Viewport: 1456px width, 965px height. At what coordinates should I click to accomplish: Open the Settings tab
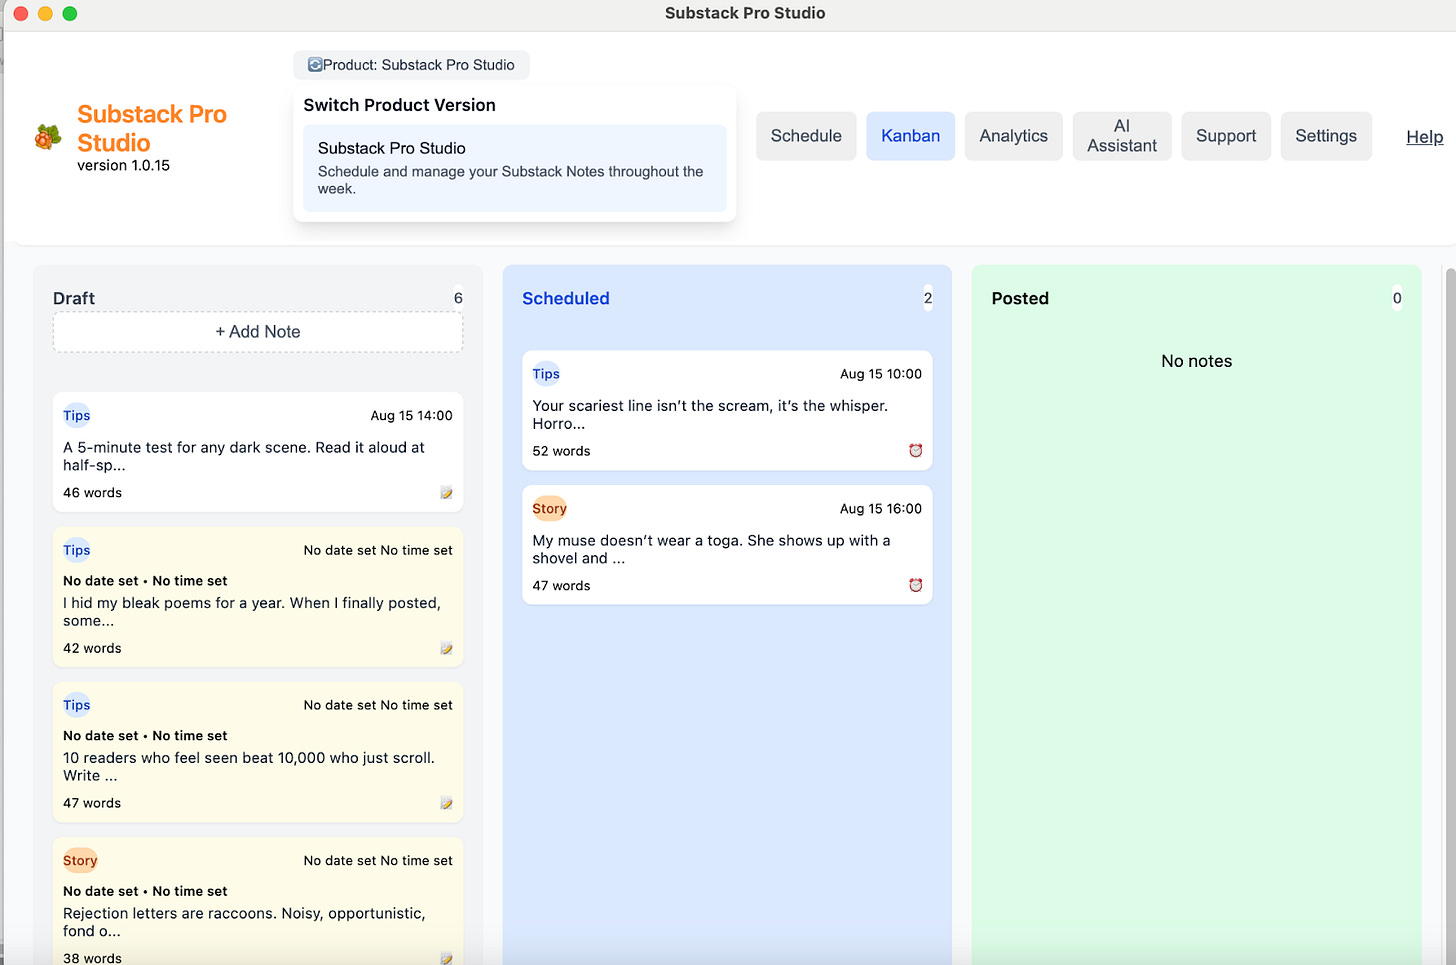click(x=1326, y=136)
